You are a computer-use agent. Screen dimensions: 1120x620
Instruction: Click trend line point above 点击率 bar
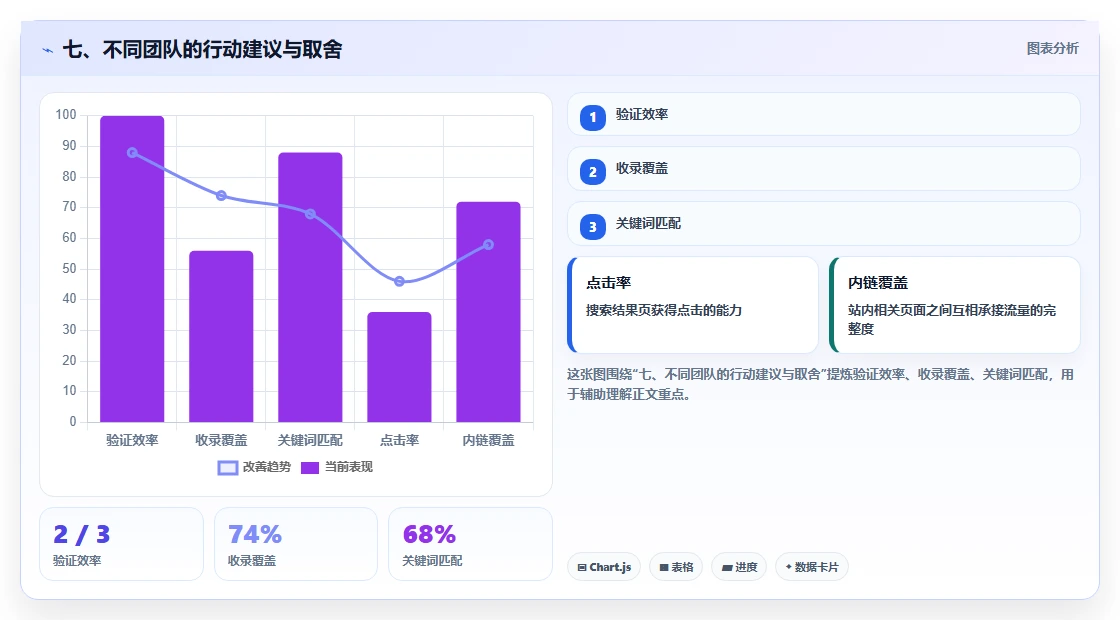[x=399, y=281]
